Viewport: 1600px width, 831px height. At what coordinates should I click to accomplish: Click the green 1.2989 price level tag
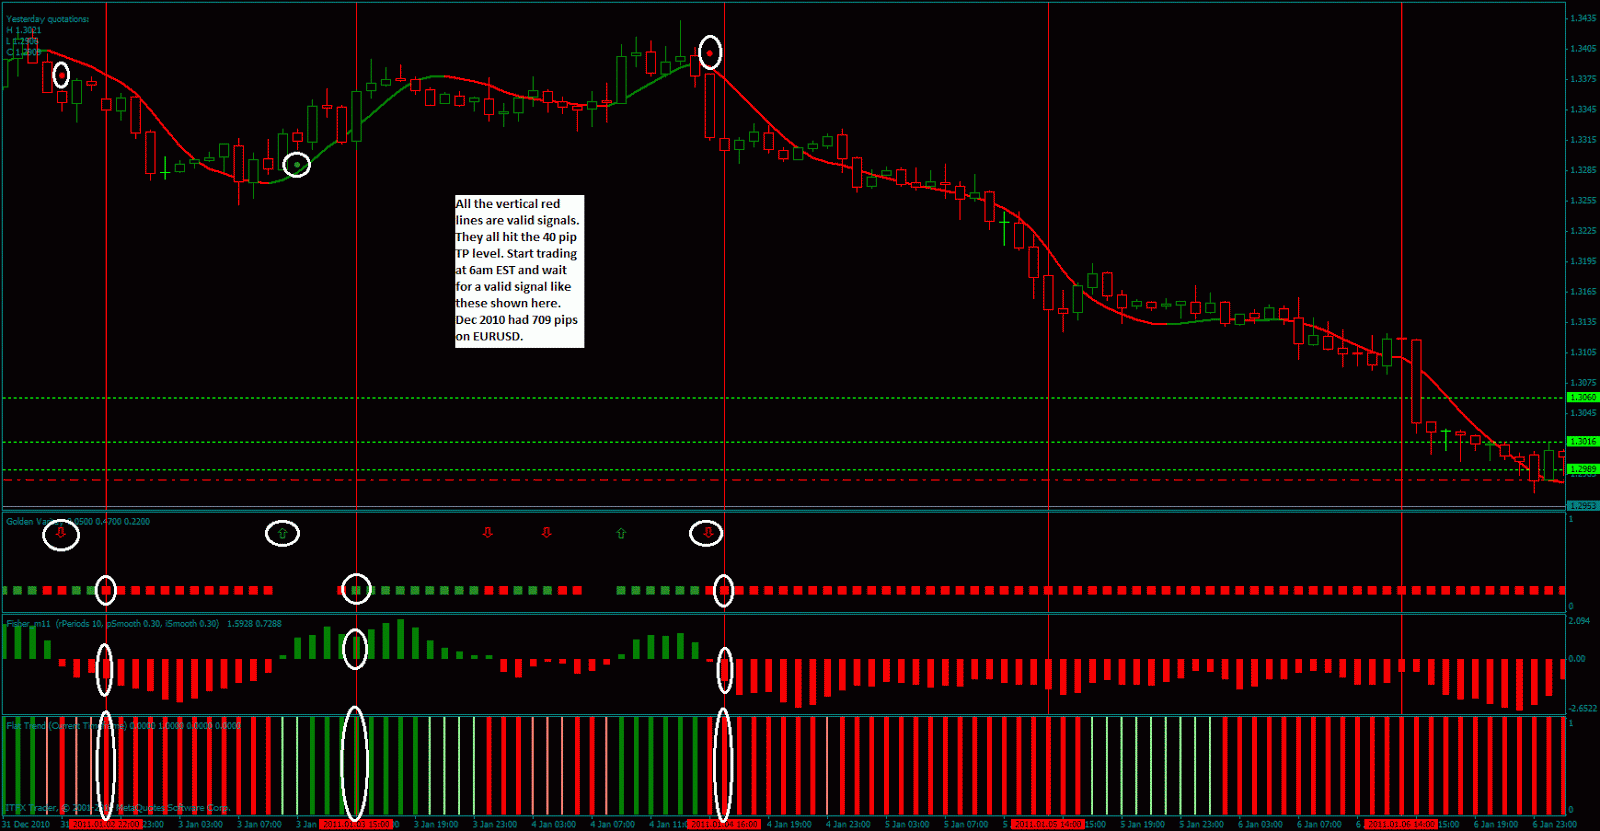pyautogui.click(x=1582, y=469)
